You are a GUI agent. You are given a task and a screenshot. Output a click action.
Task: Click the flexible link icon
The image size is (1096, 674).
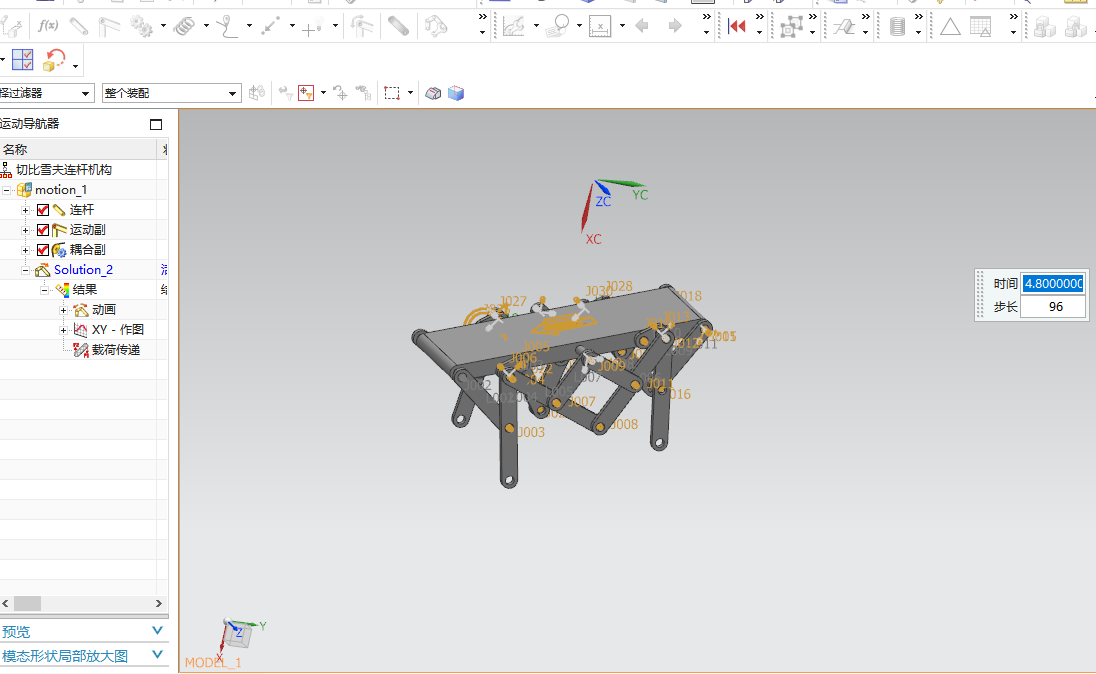(398, 27)
